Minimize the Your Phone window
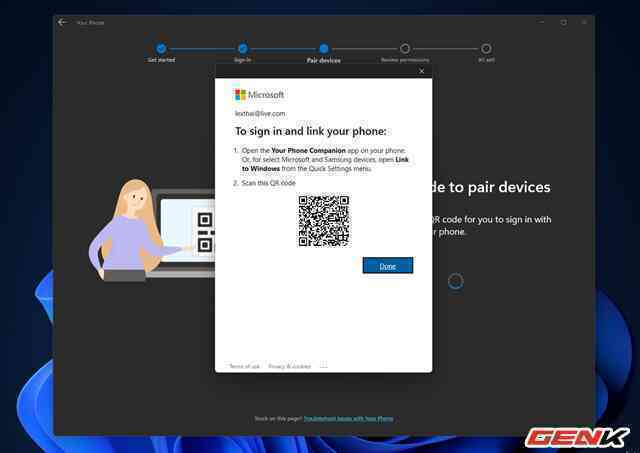This screenshot has height=453, width=640. point(542,22)
